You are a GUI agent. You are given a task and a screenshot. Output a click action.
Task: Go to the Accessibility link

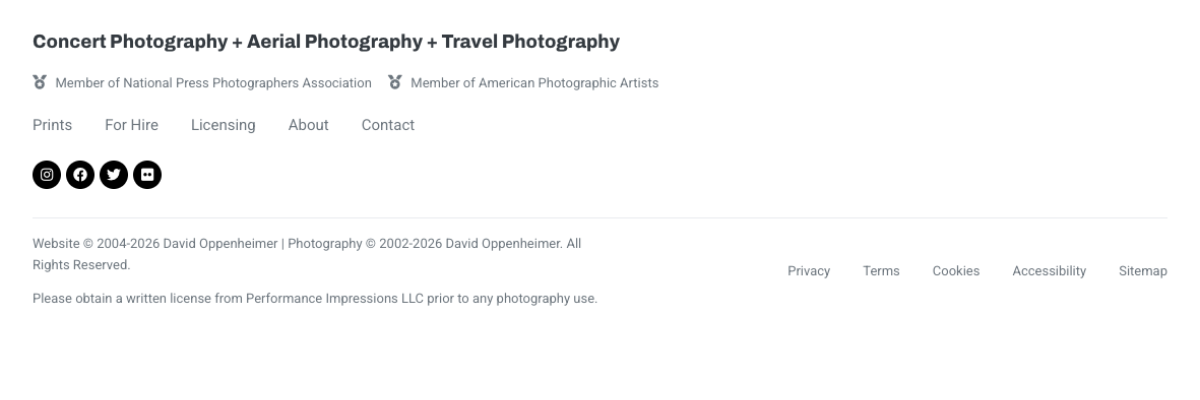point(1049,271)
